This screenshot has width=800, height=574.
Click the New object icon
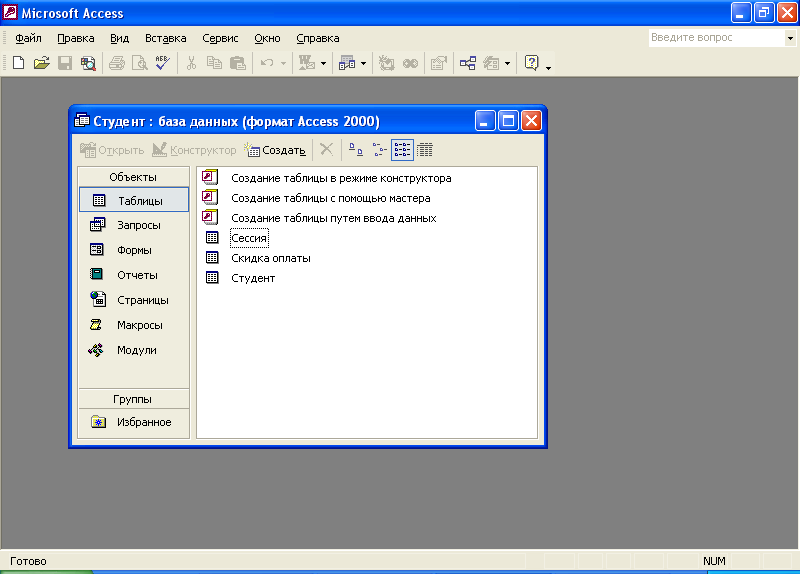click(491, 63)
